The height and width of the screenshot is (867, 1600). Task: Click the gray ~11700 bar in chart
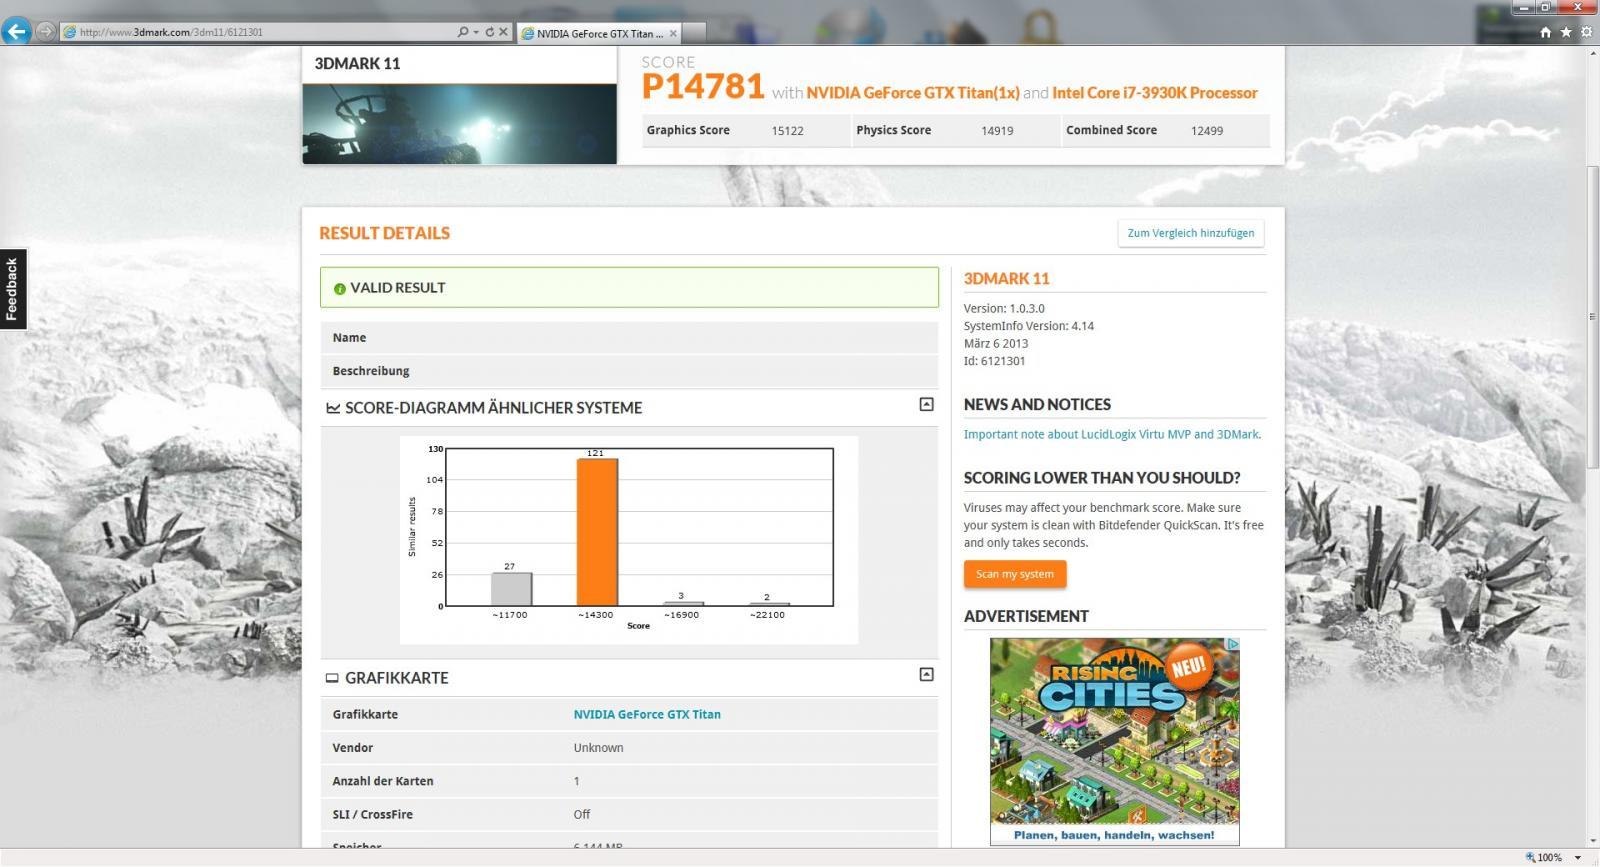(511, 589)
